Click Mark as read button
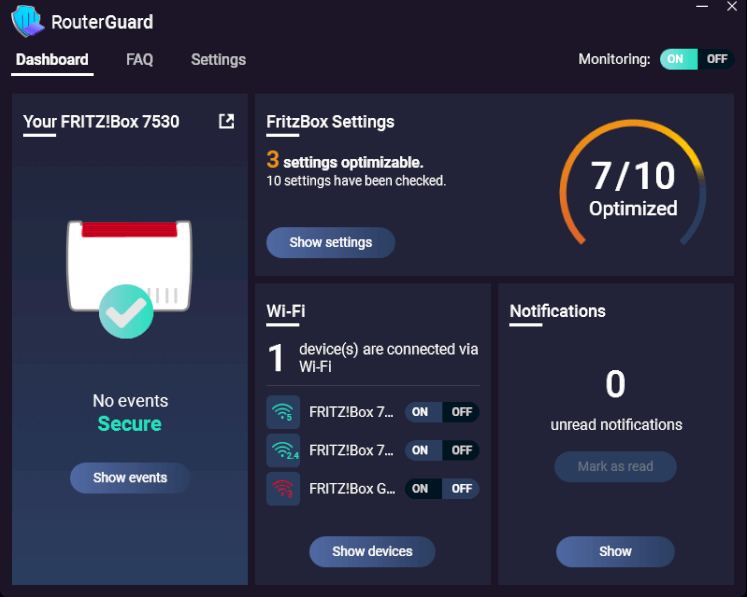This screenshot has width=747, height=597. coord(615,466)
